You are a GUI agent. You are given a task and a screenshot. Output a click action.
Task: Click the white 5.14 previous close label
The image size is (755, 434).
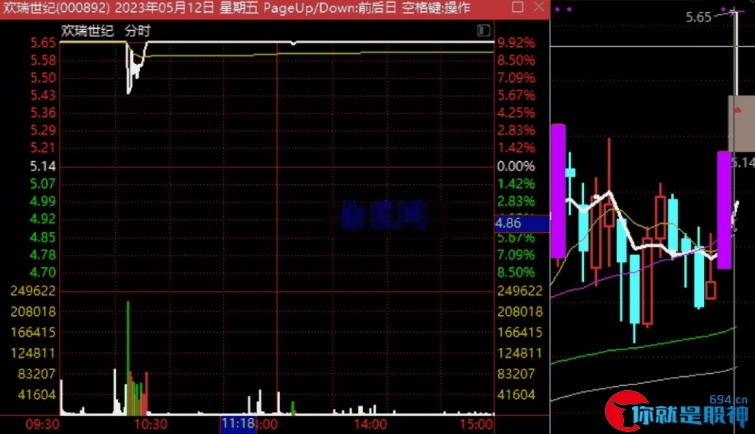tap(43, 166)
